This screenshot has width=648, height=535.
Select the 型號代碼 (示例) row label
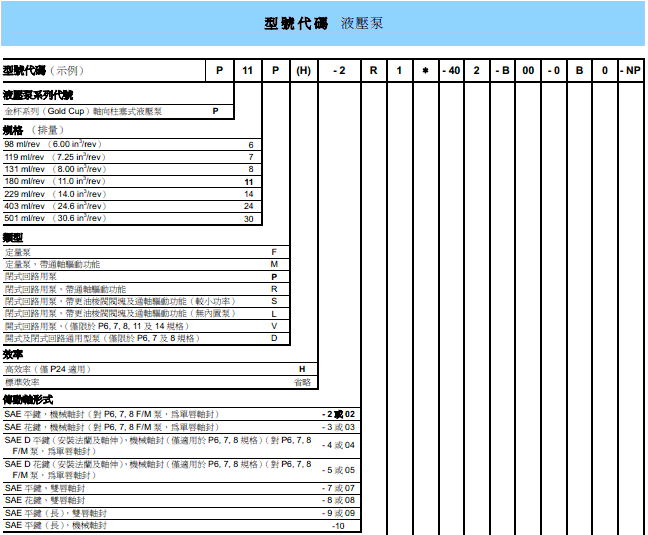click(45, 71)
